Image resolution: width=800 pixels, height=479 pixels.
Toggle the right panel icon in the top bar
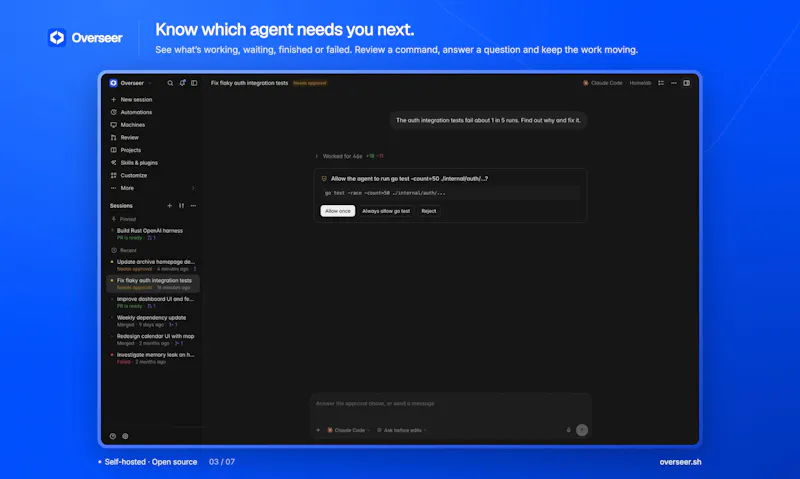click(687, 83)
